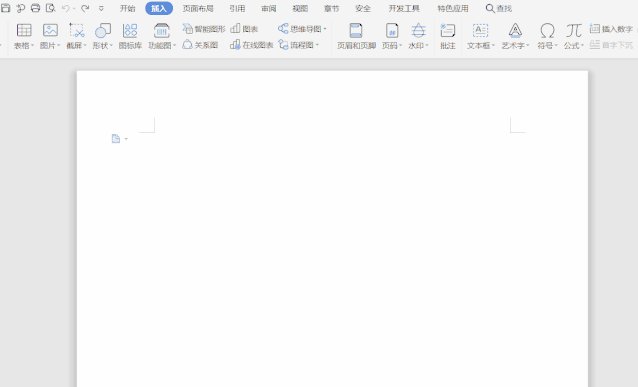Insert an 在线图表 online chart
This screenshot has height=387, width=638.
(x=251, y=45)
